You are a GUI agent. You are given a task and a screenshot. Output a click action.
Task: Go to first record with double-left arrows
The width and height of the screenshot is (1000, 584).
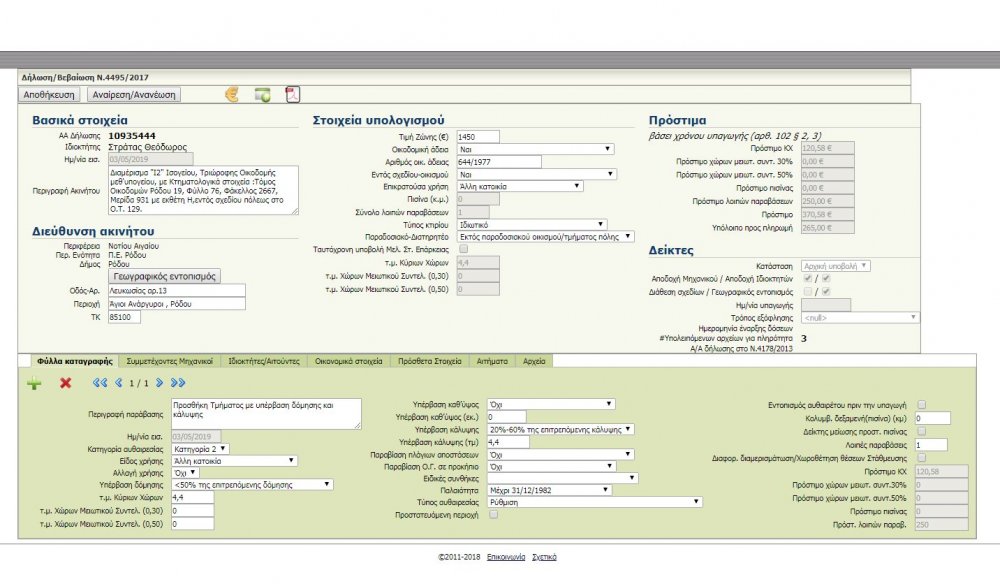coord(99,383)
